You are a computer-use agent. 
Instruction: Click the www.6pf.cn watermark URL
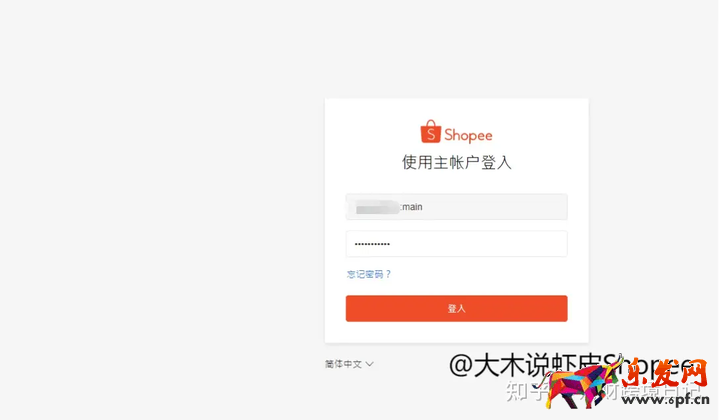pyautogui.click(x=665, y=400)
